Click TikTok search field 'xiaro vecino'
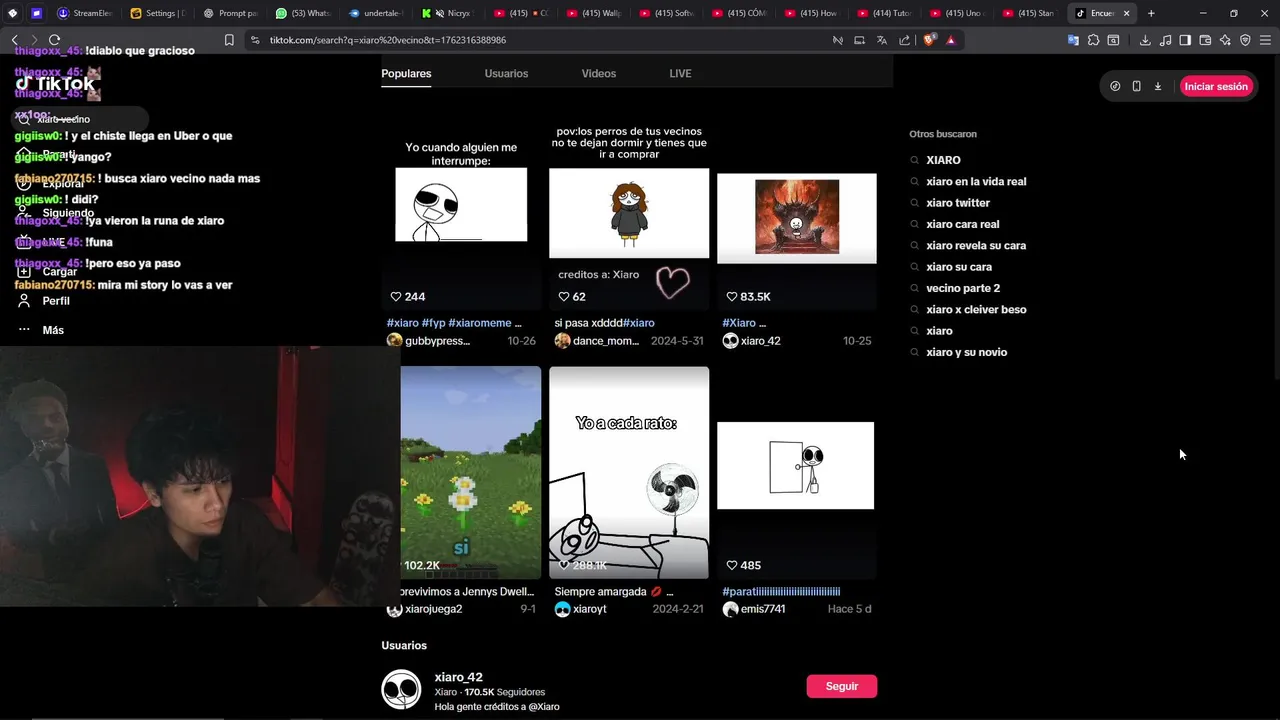 pos(80,119)
